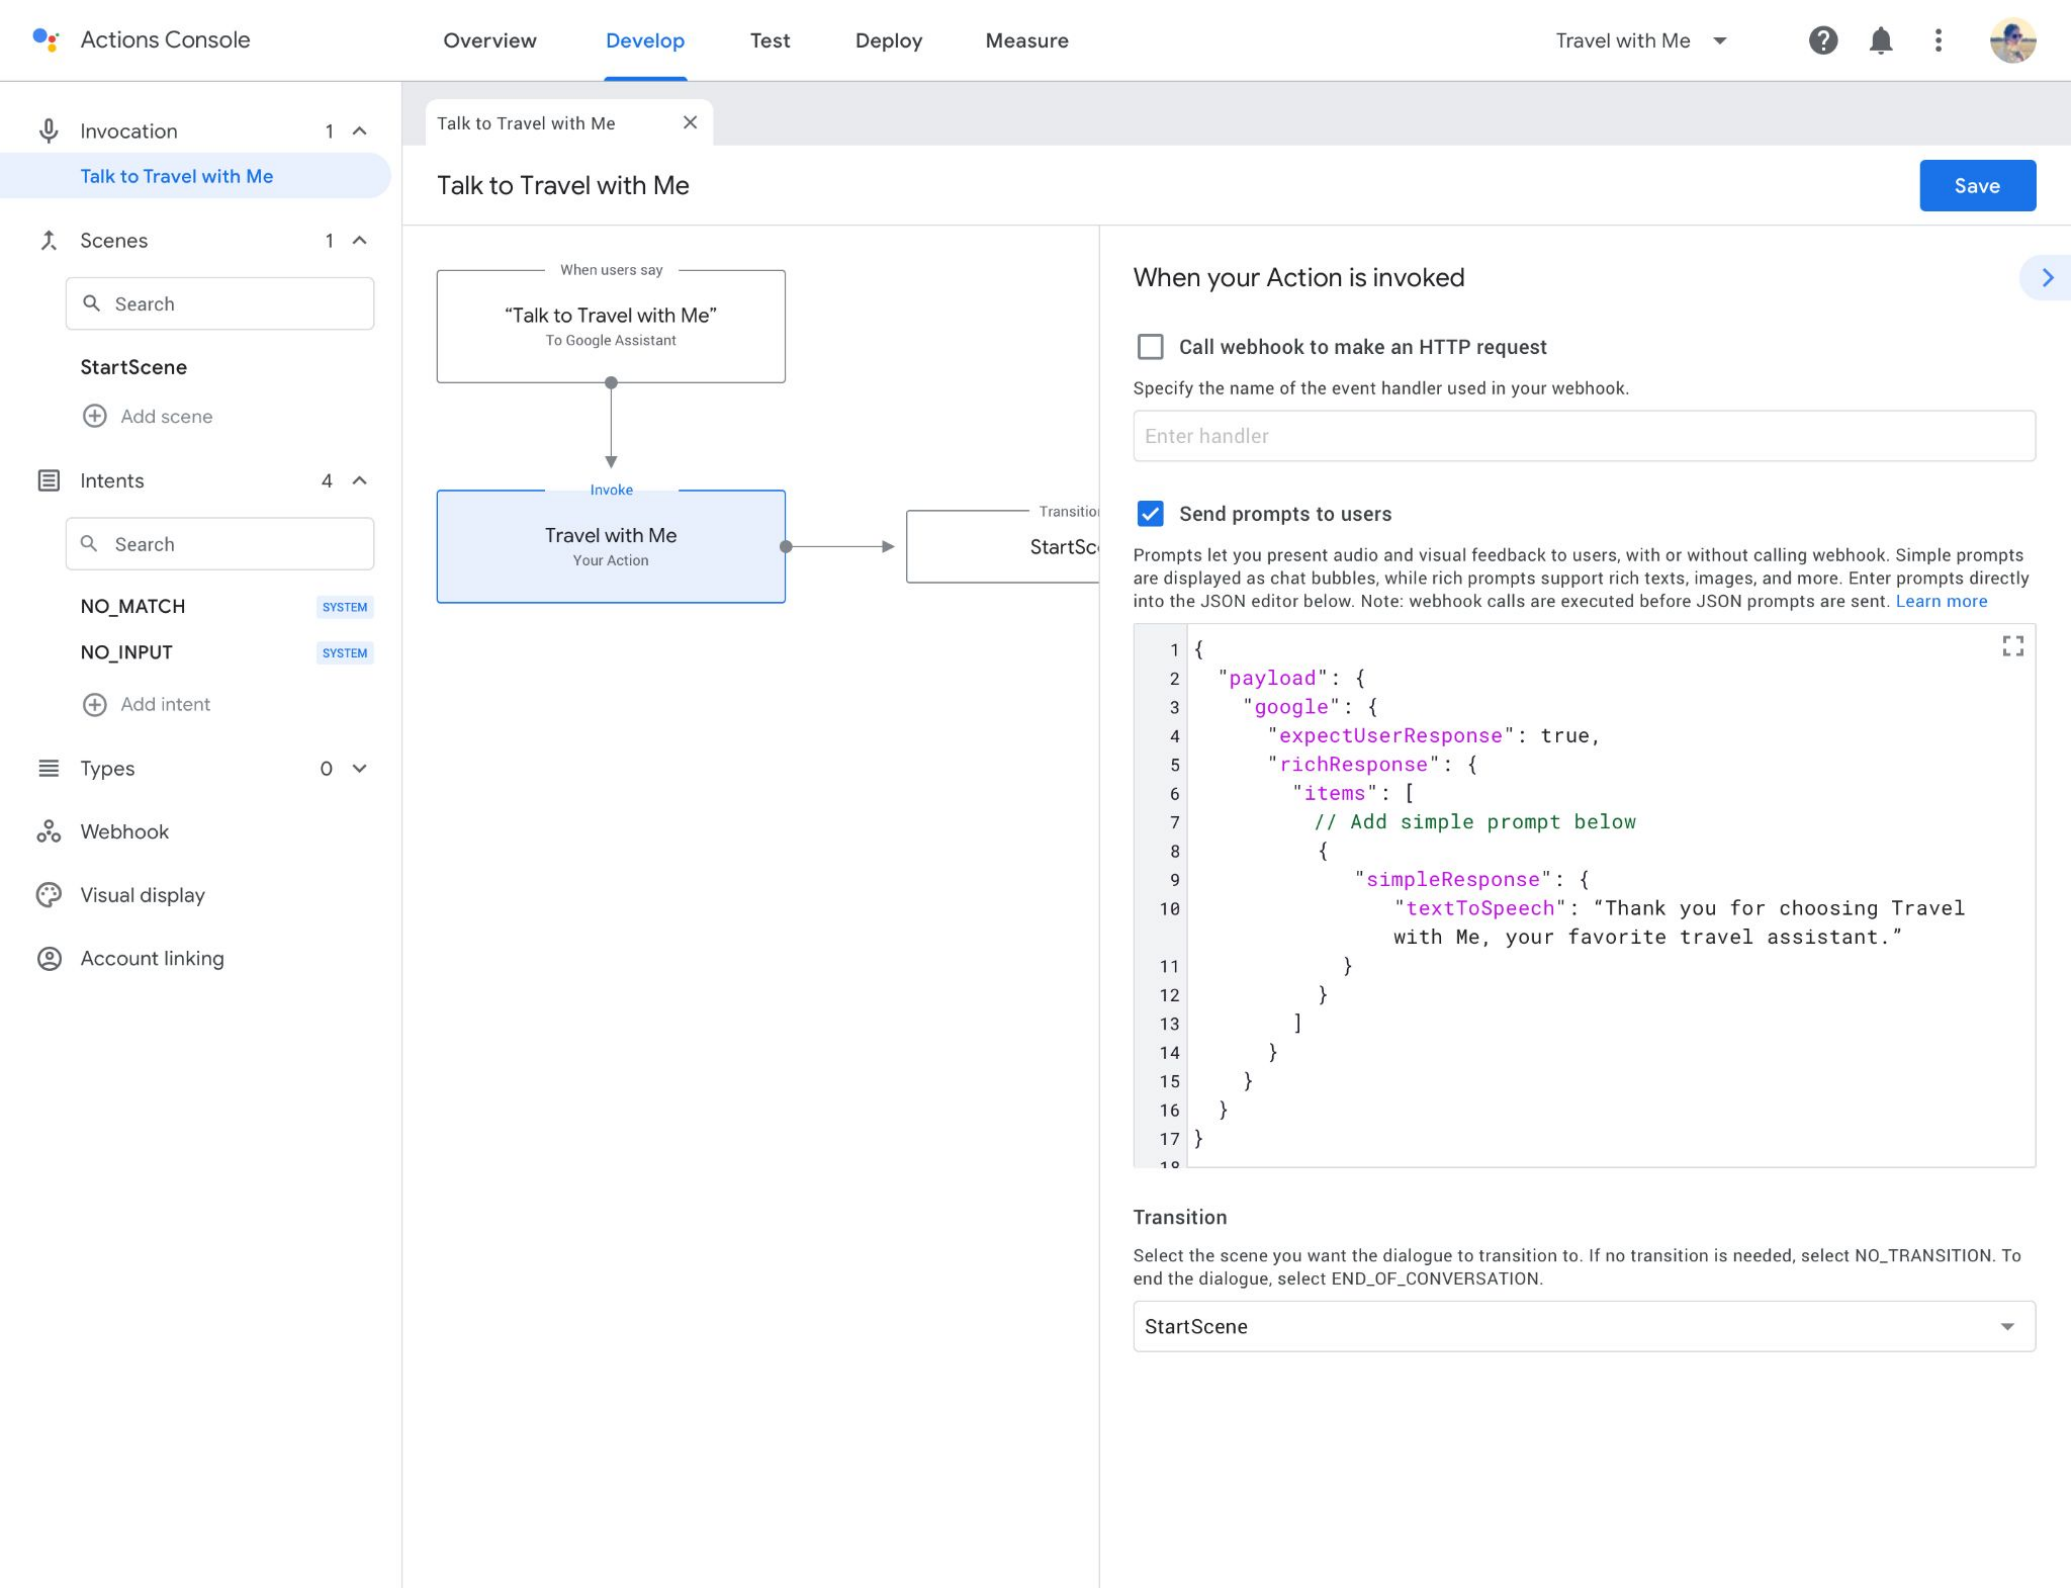This screenshot has height=1588, width=2071.
Task: Open the Help icon
Action: click(x=1823, y=40)
